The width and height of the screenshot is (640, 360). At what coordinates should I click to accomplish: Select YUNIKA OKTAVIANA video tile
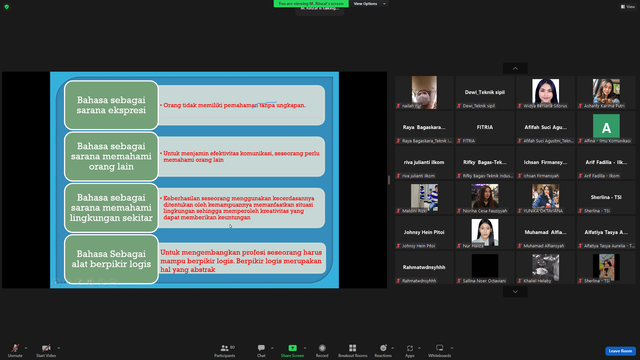click(x=545, y=198)
